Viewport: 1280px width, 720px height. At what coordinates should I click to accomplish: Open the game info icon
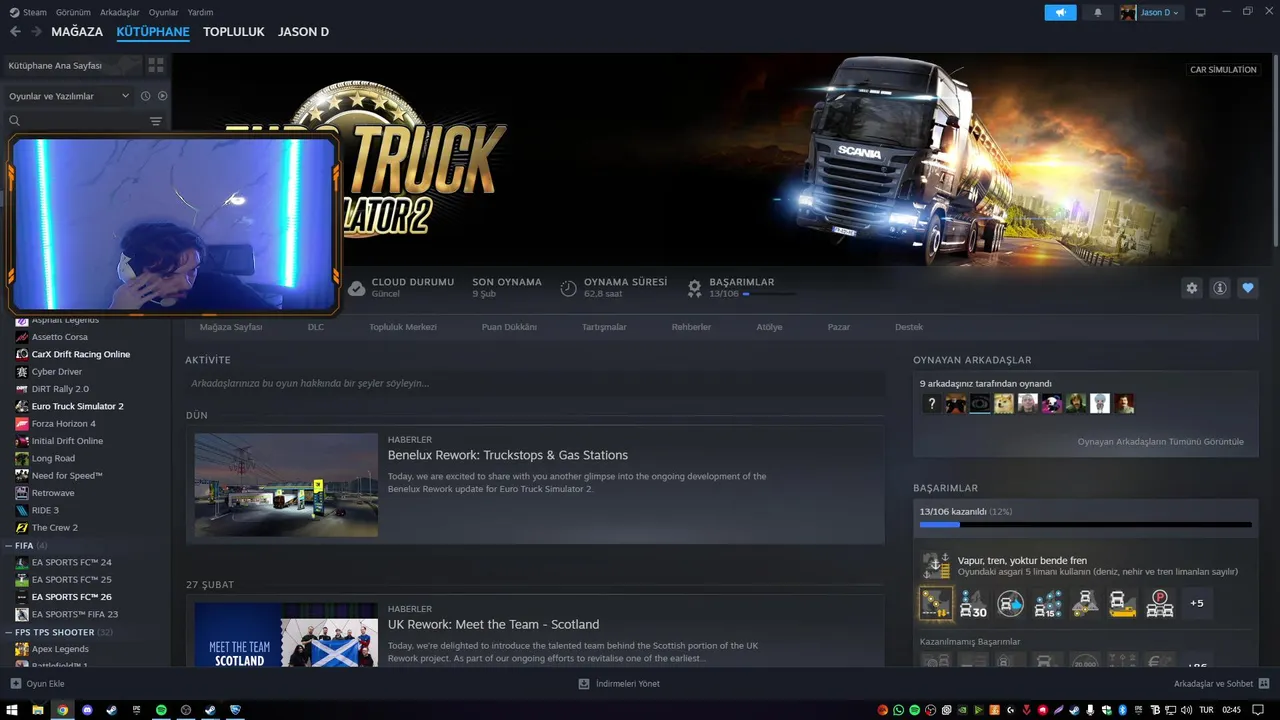point(1220,288)
